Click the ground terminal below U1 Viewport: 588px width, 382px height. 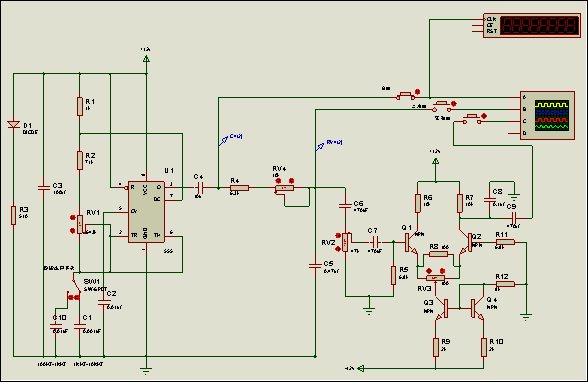click(146, 371)
